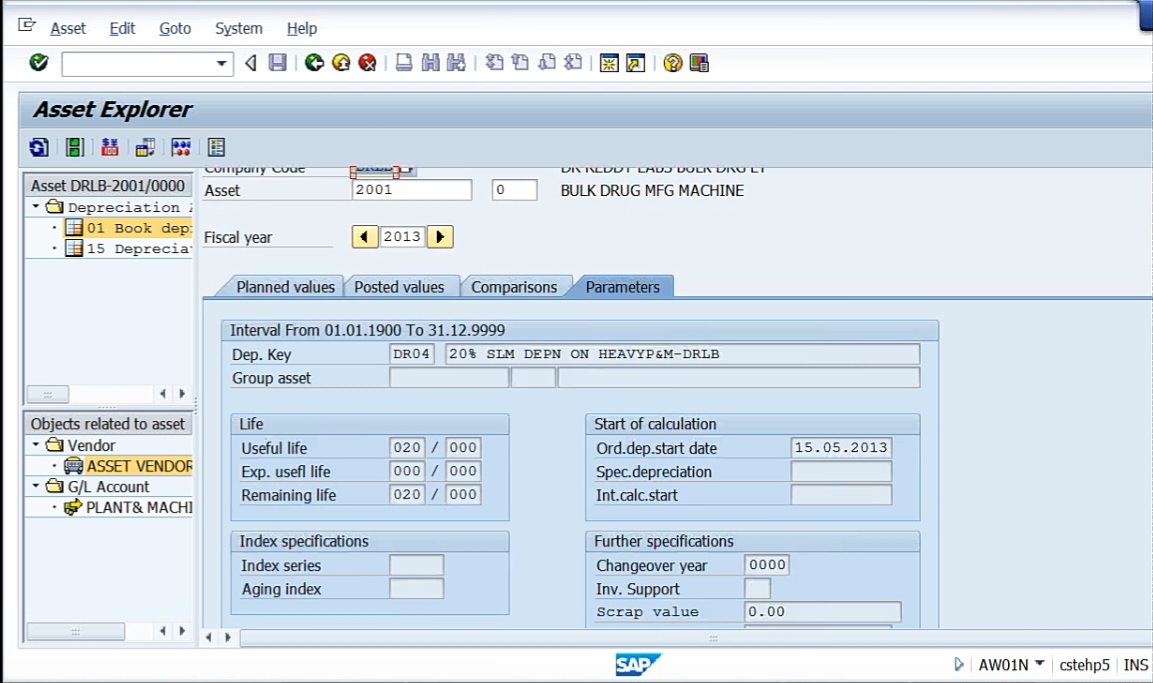The image size is (1153, 683).
Task: Click the green Display Master Data icon
Action: (x=74, y=147)
